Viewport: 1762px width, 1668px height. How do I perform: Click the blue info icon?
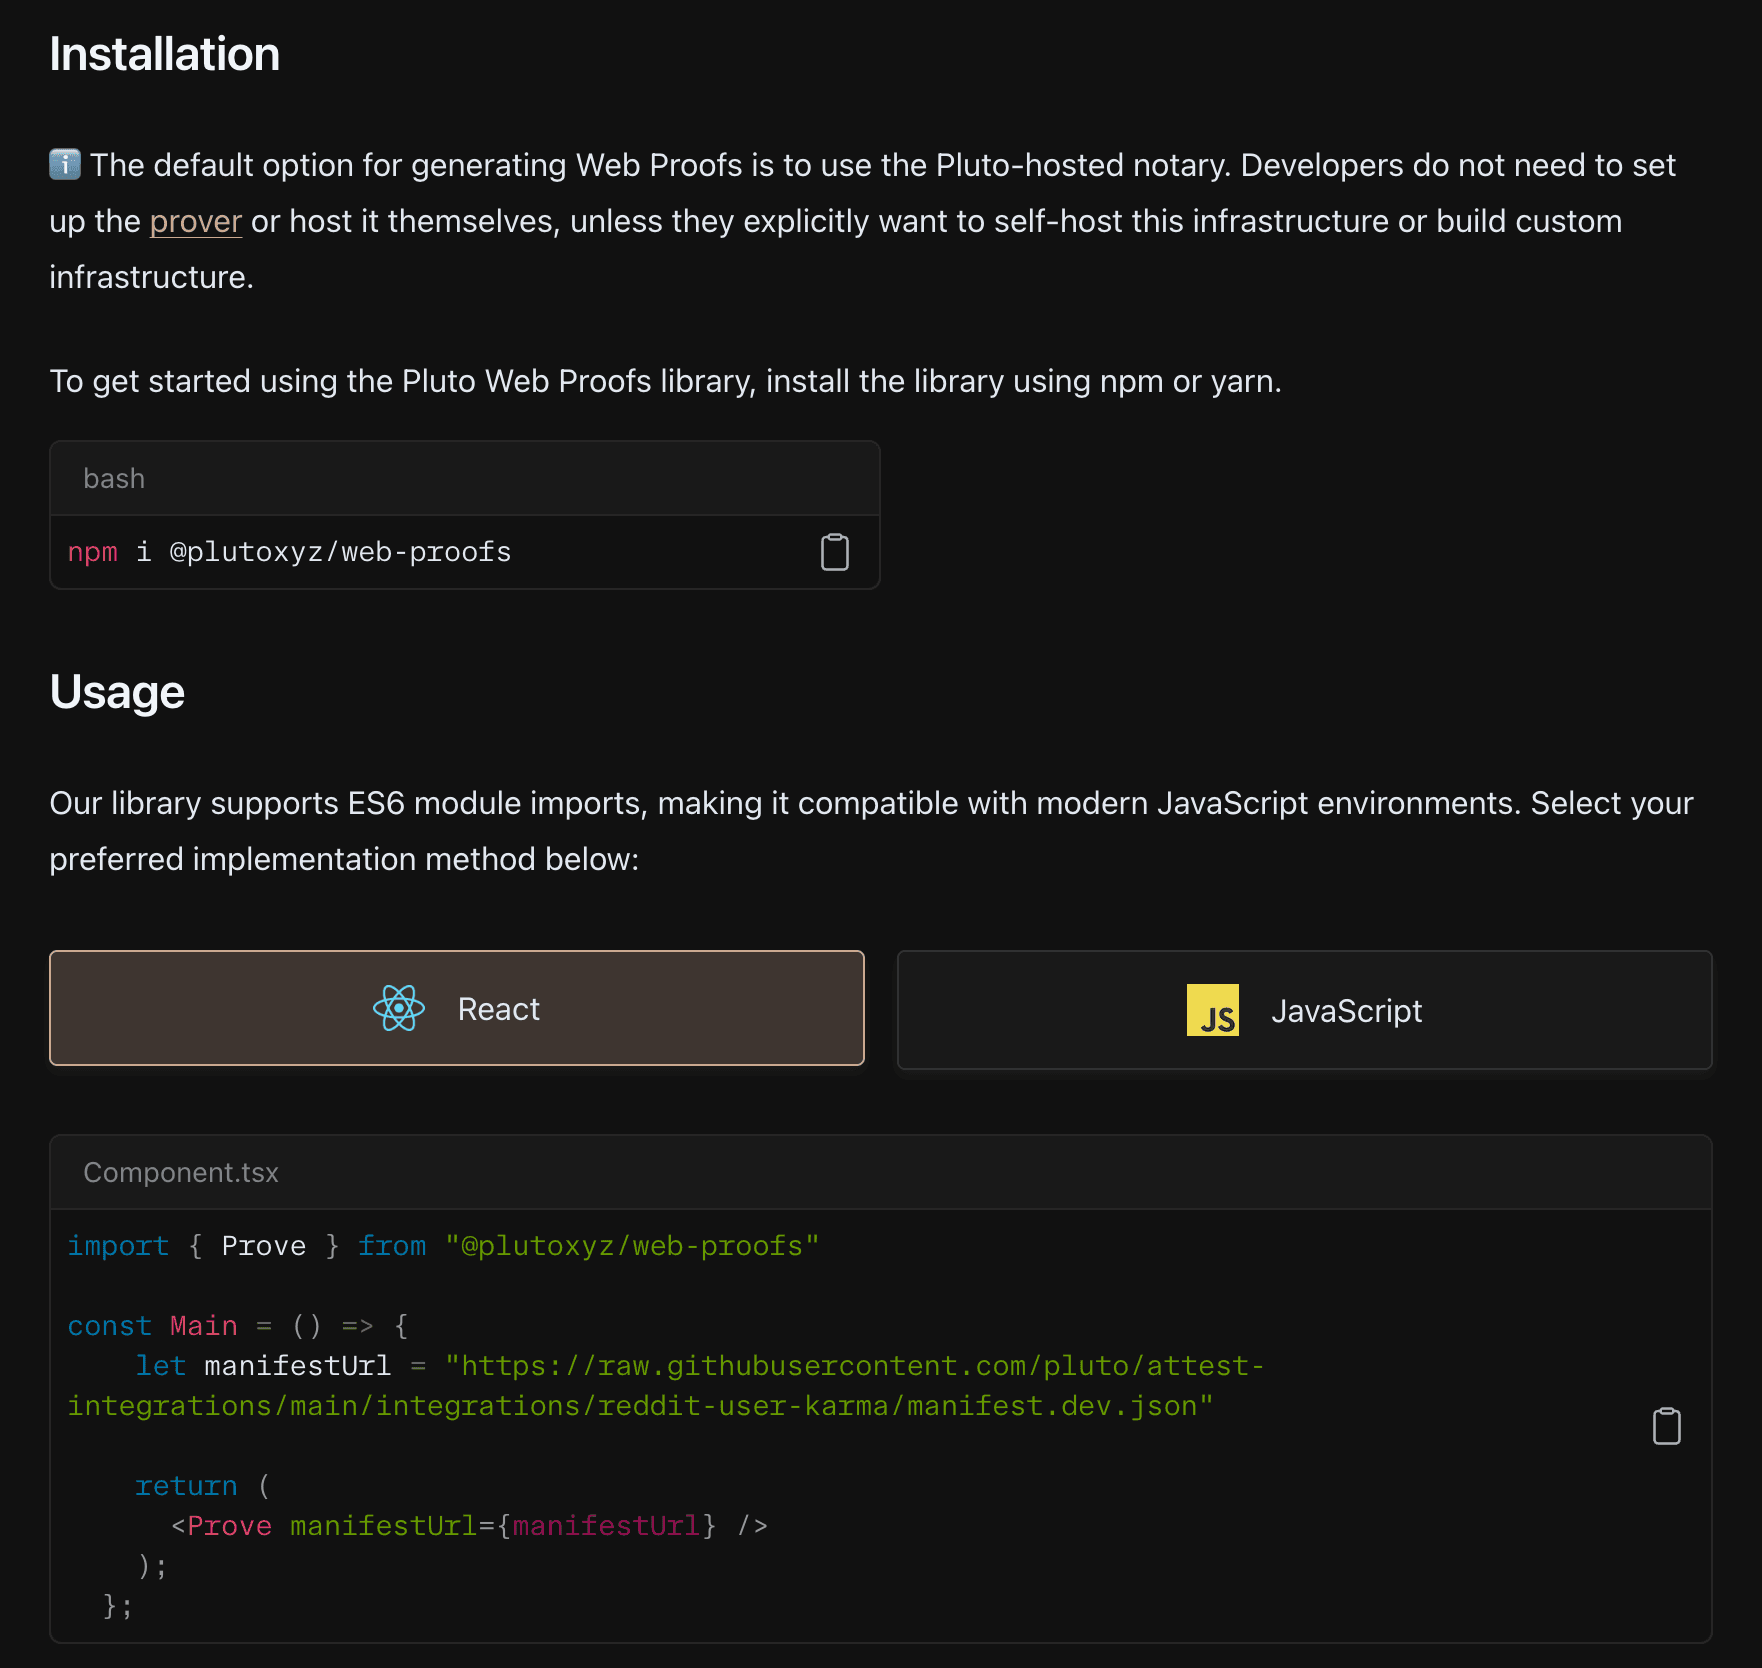pos(65,164)
